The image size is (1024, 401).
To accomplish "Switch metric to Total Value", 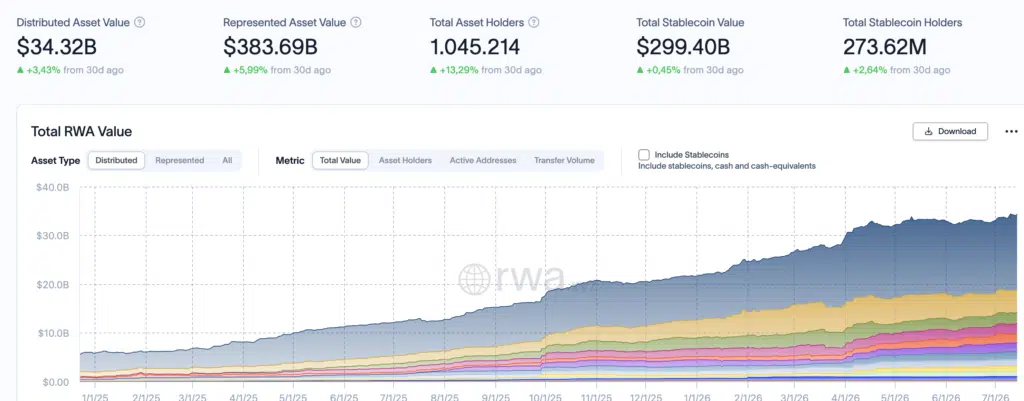I will pos(340,160).
